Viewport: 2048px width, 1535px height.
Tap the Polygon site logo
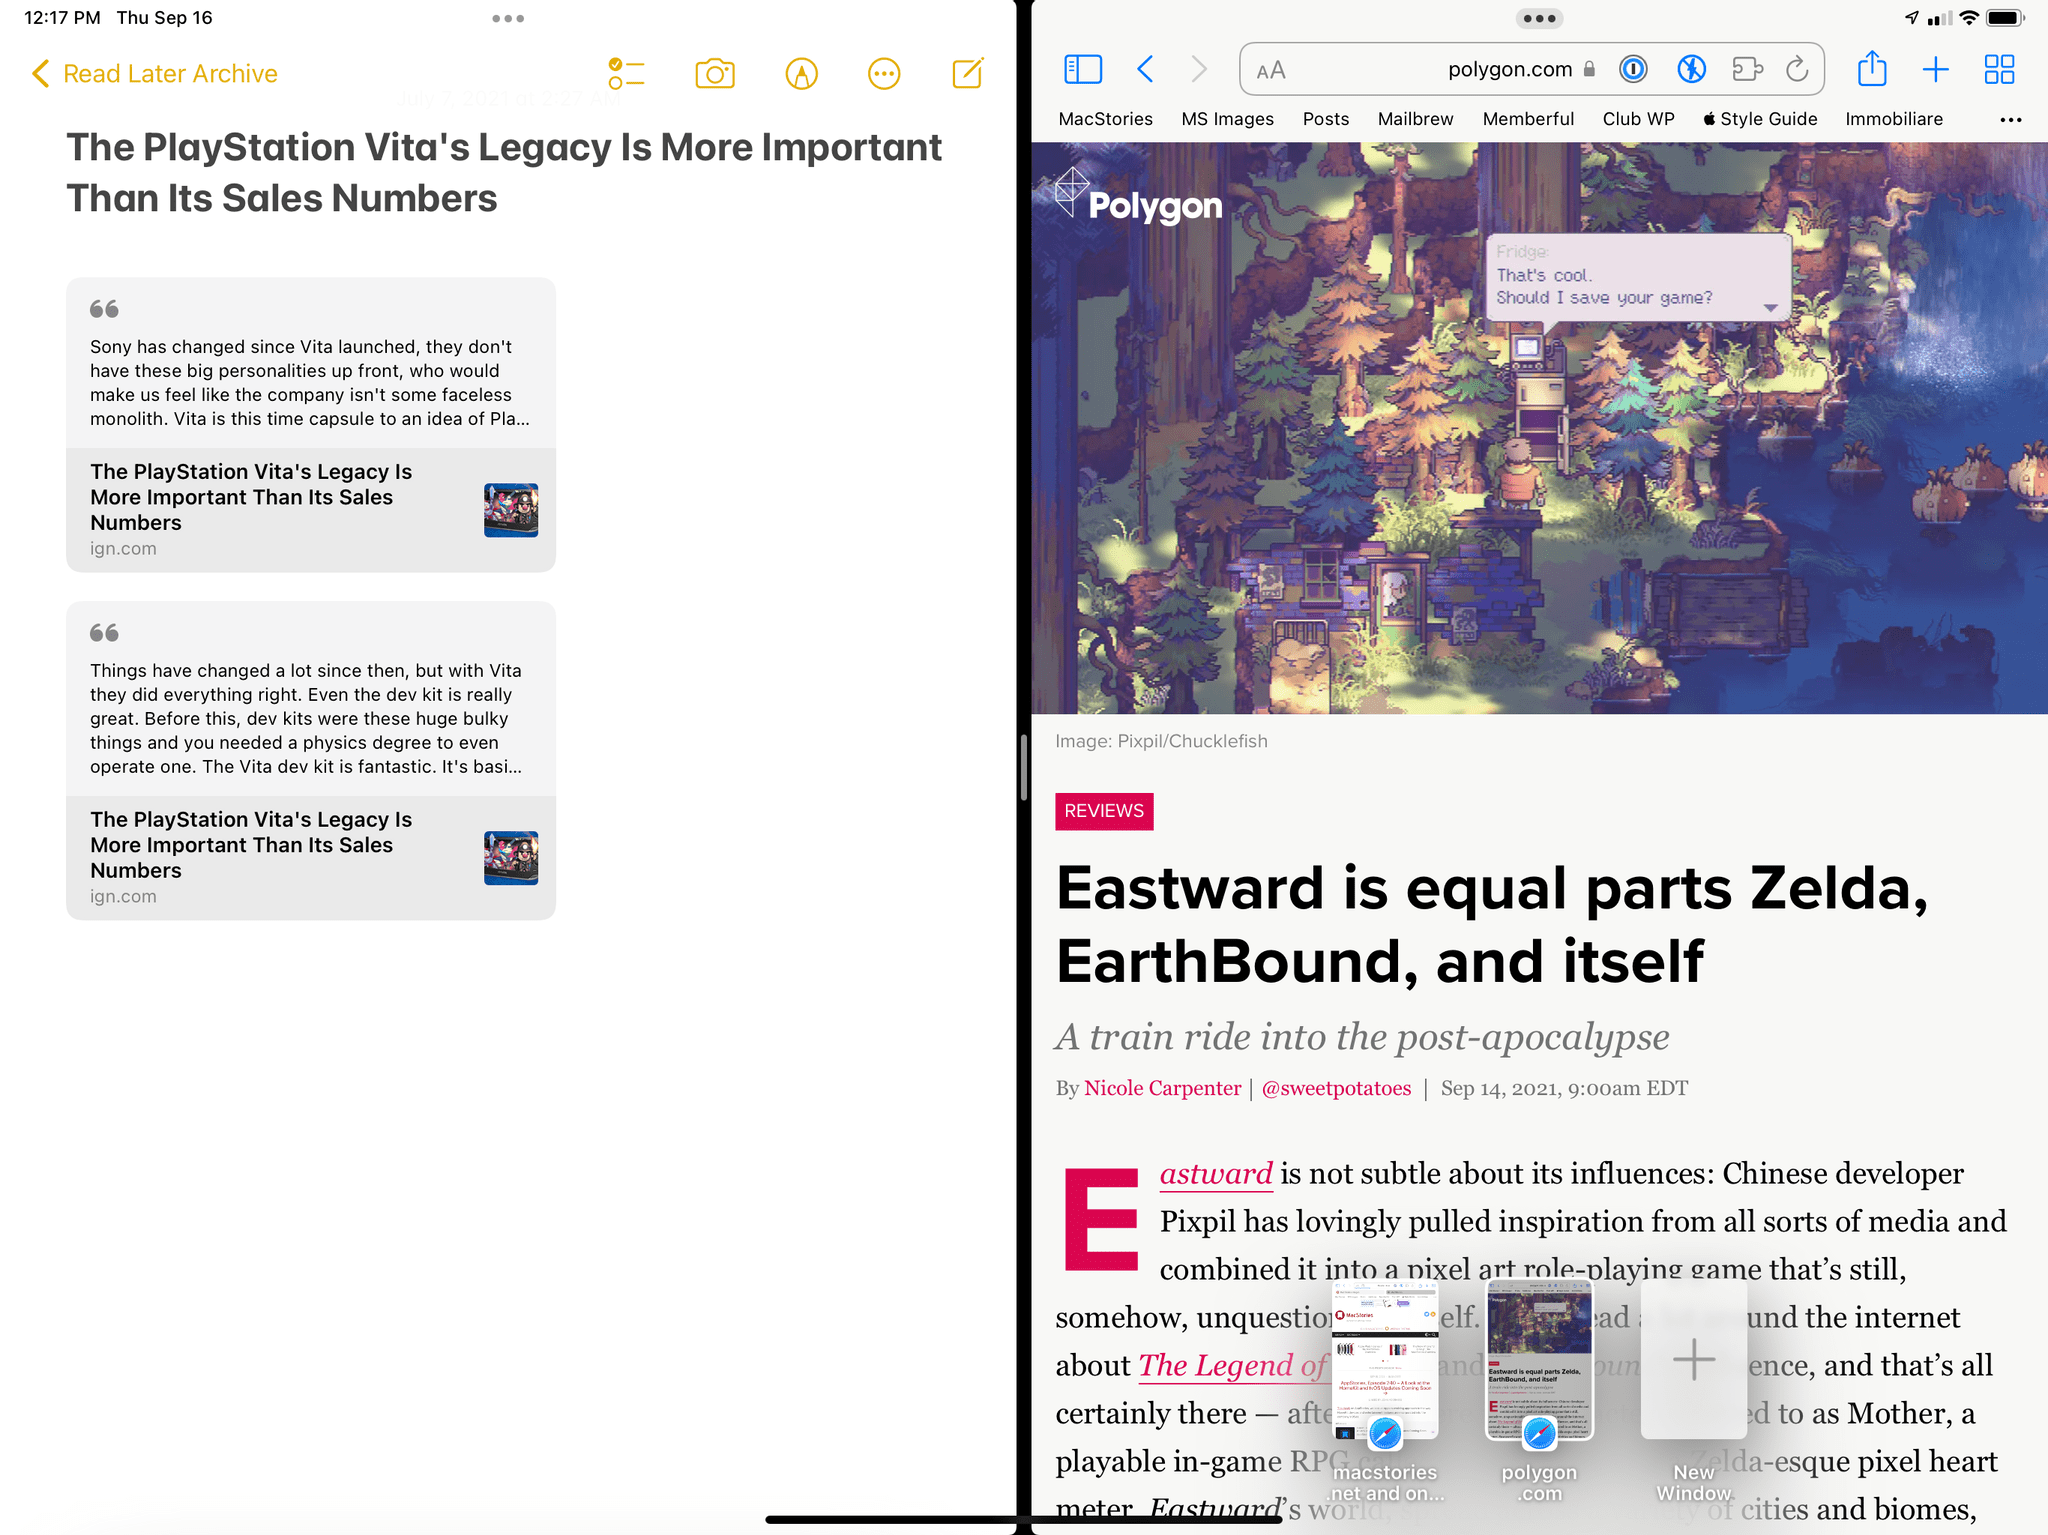pos(1138,196)
